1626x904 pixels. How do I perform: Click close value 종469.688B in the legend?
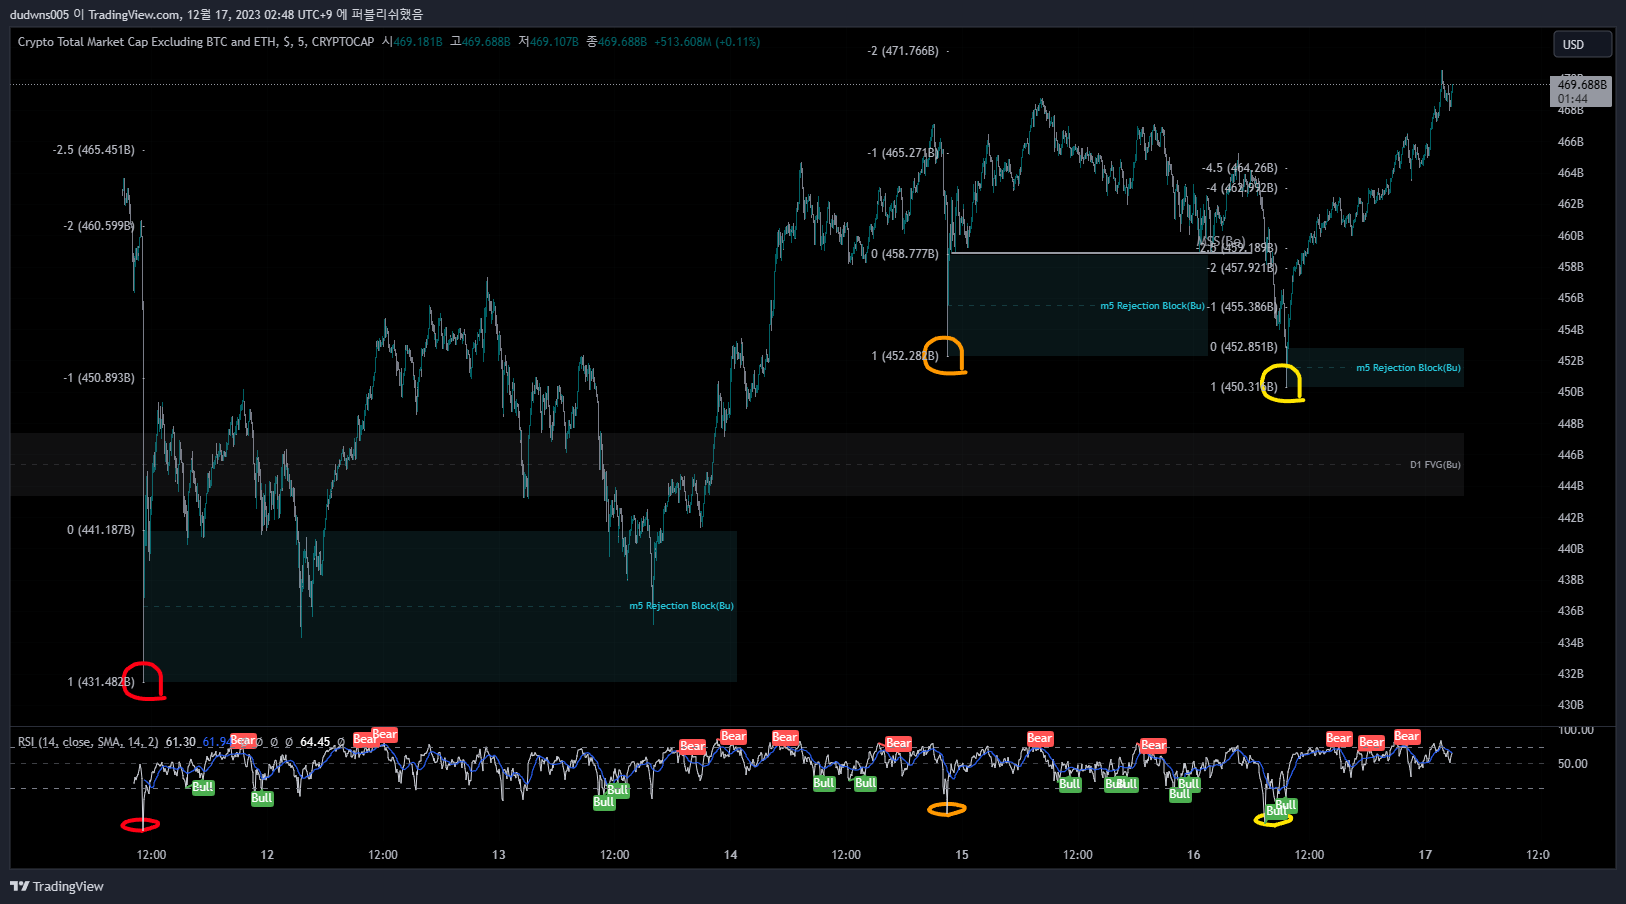tap(616, 42)
